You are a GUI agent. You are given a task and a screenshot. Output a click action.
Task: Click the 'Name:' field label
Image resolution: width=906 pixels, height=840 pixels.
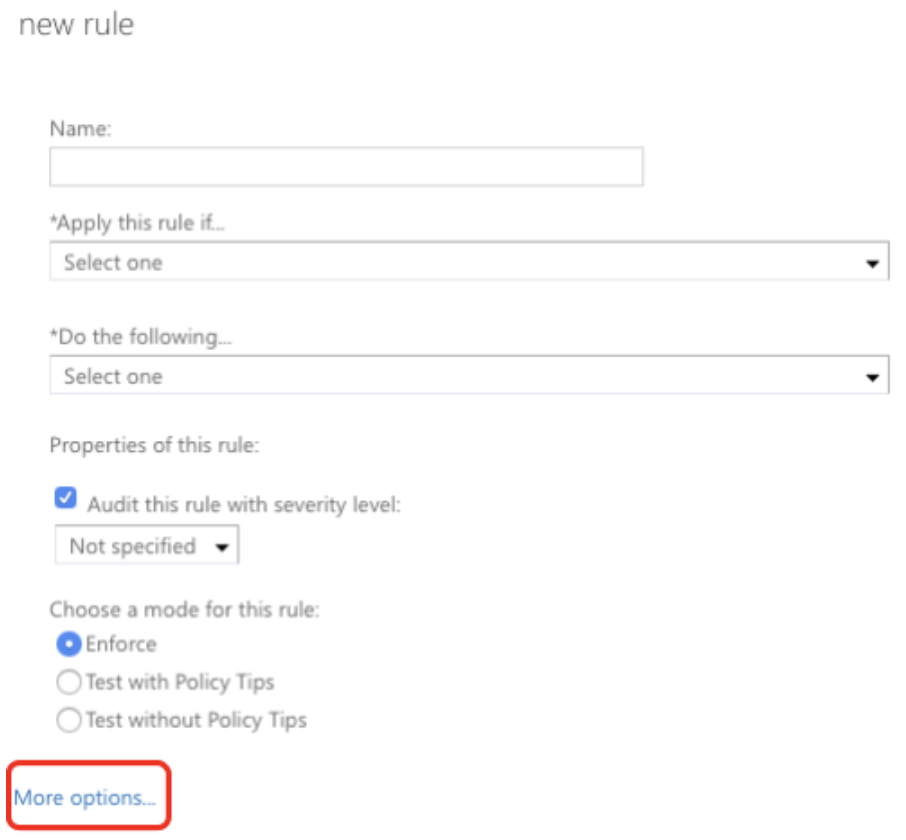80,128
